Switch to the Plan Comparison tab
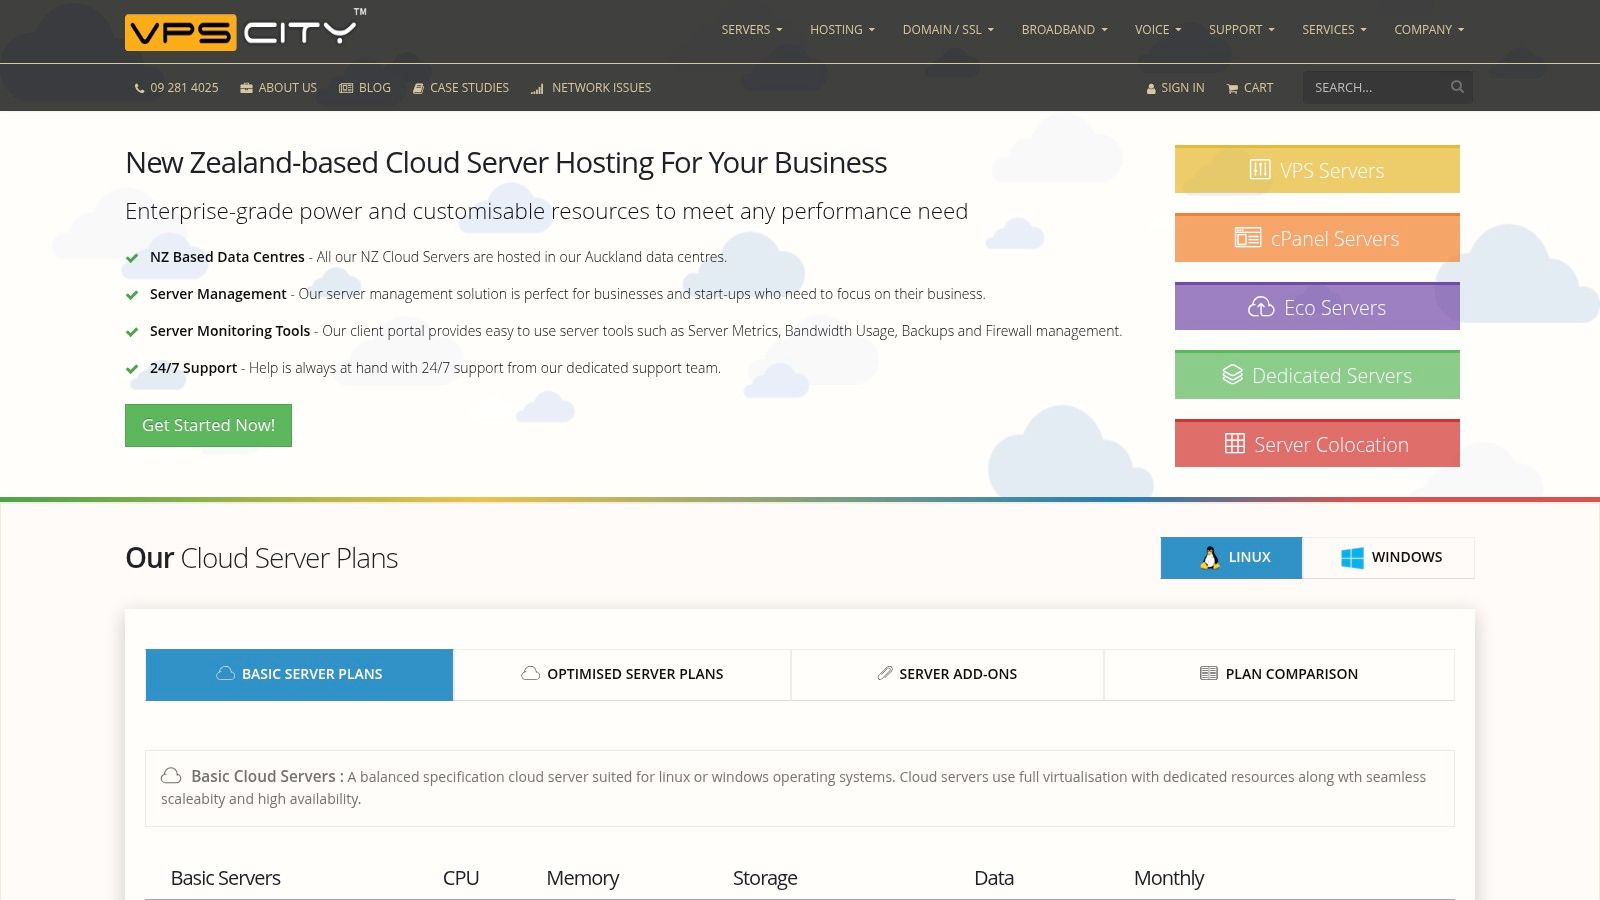 (x=1279, y=674)
